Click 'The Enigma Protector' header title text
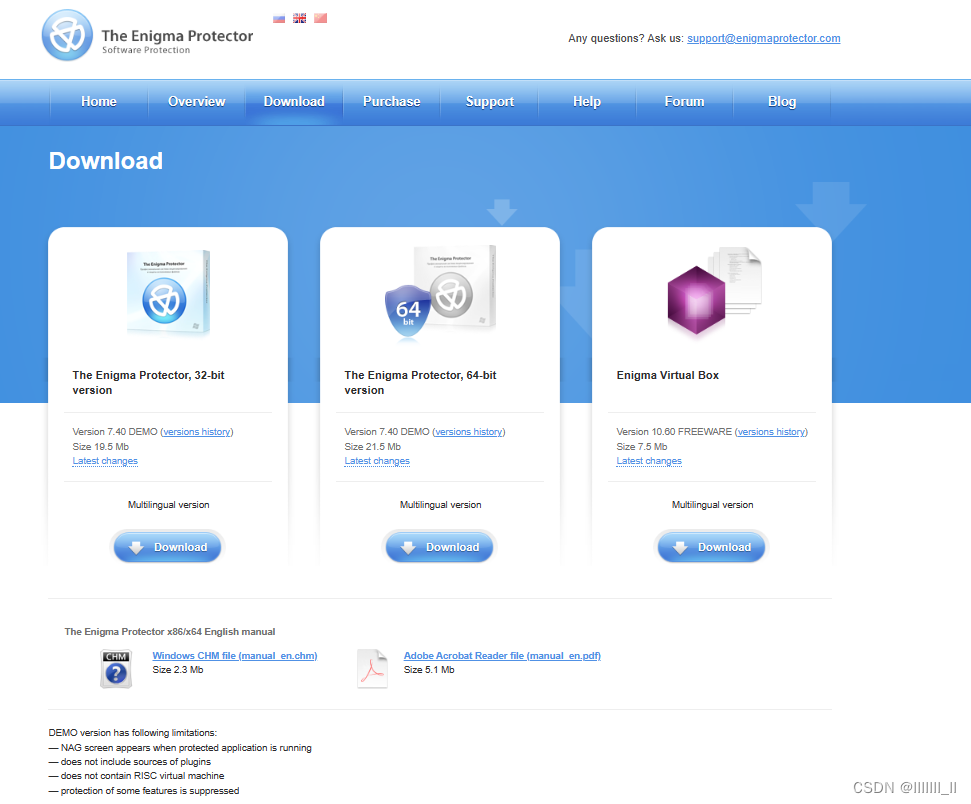 tap(177, 36)
